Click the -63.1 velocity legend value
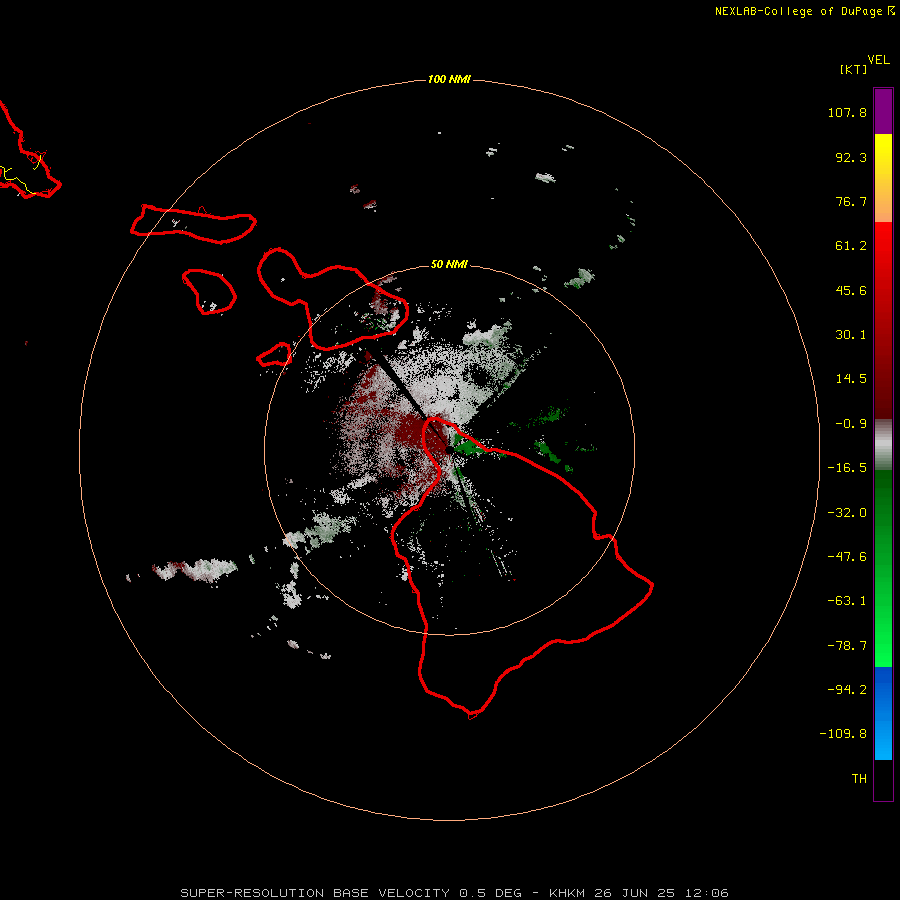The width and height of the screenshot is (900, 900). tap(847, 601)
